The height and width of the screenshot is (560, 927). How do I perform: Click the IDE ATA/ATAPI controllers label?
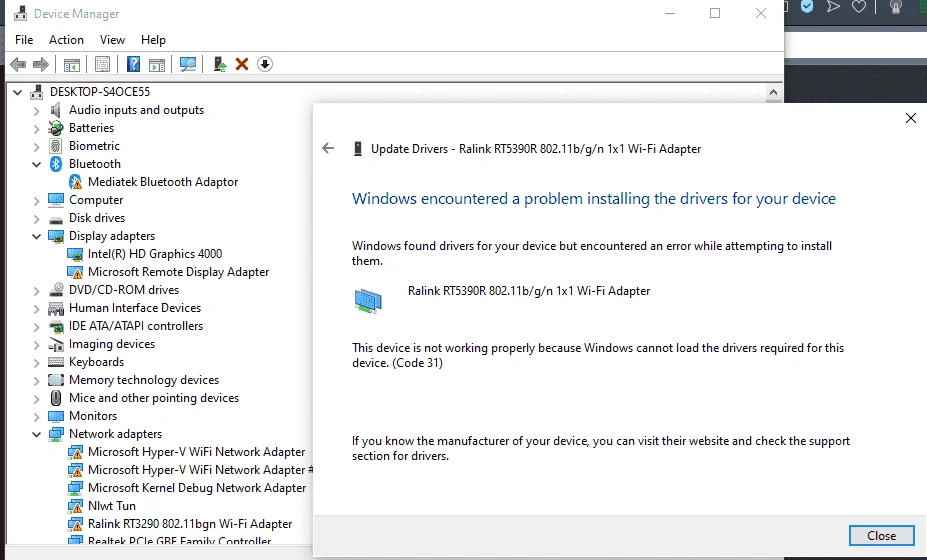coord(136,326)
